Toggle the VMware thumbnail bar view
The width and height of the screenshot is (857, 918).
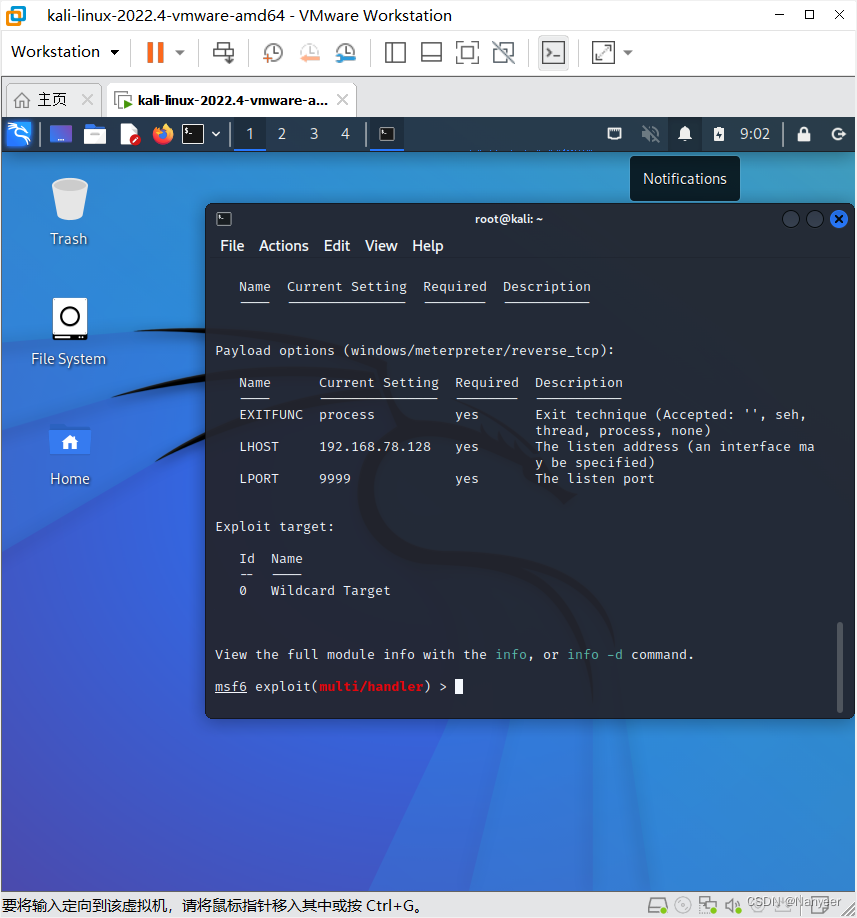pyautogui.click(x=431, y=52)
